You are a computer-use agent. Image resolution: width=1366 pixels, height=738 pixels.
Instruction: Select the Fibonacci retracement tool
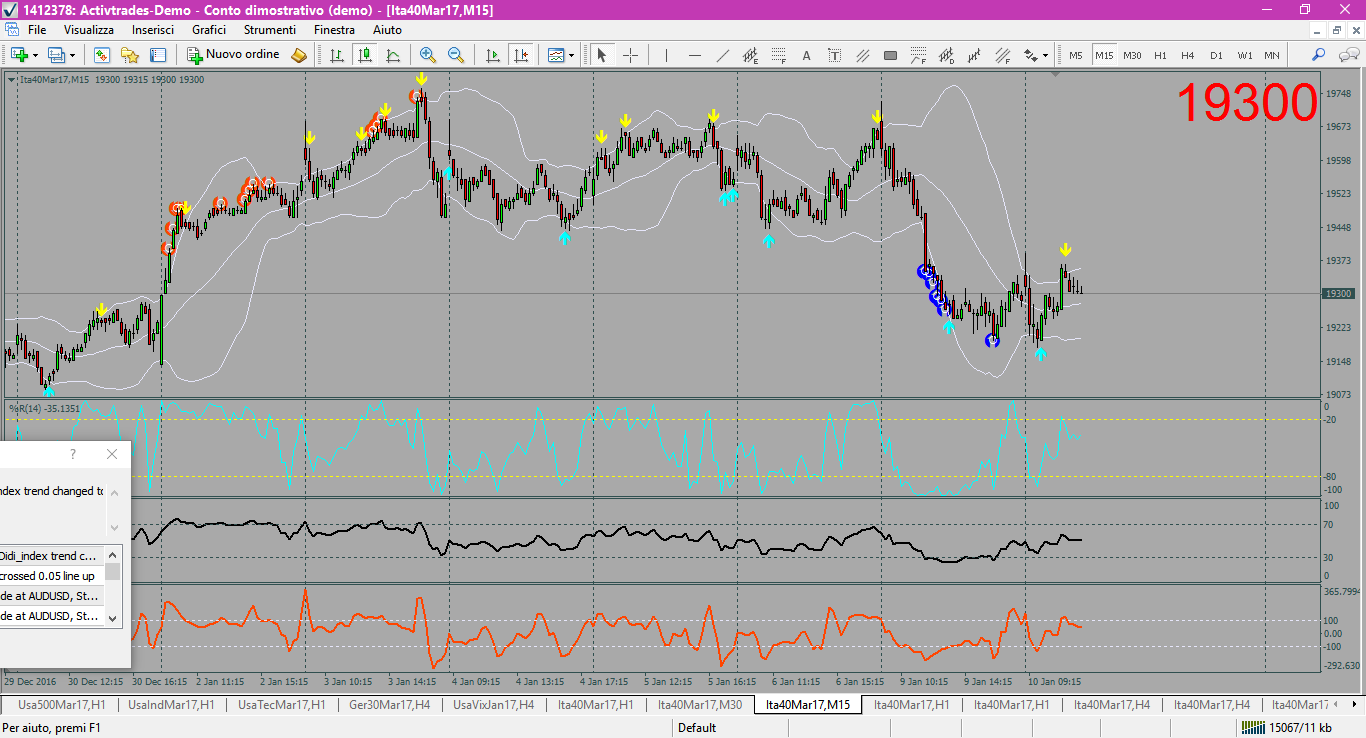coord(779,55)
